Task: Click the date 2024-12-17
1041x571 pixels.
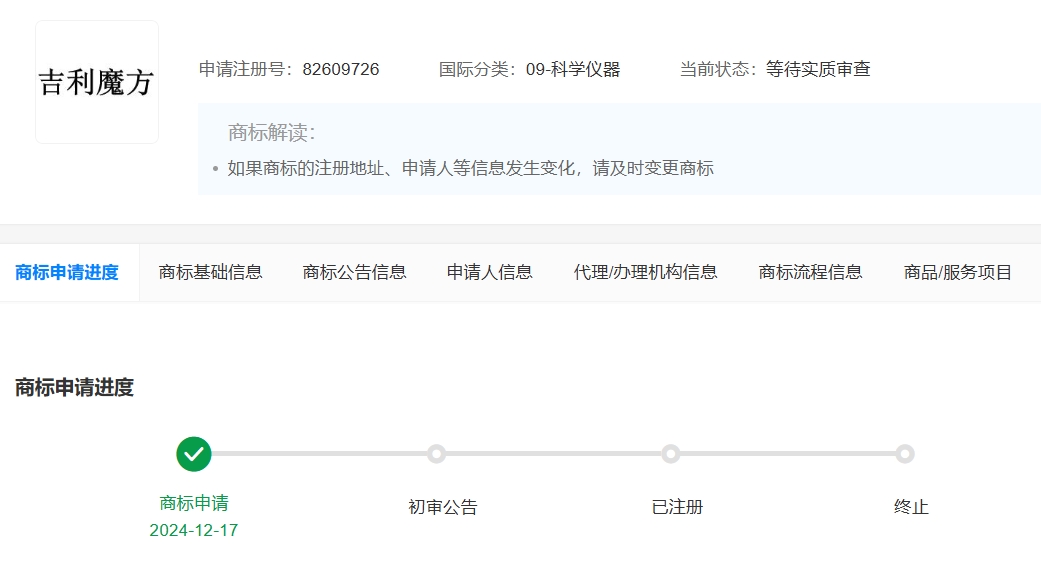Action: [194, 530]
